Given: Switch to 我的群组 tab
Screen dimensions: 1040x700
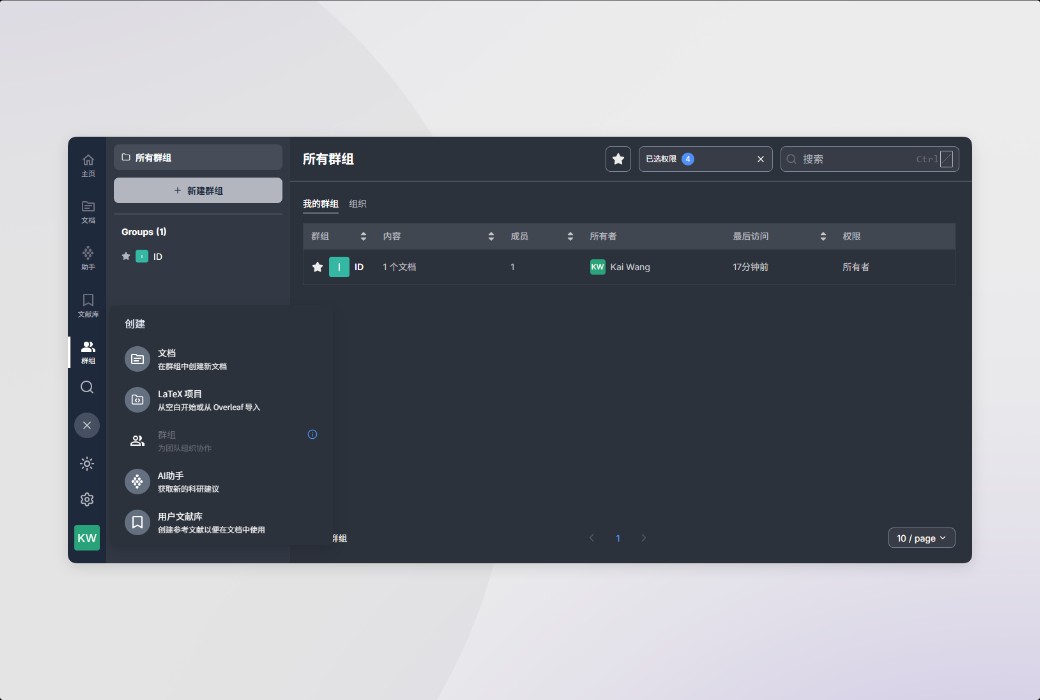Looking at the screenshot, I should tap(320, 204).
